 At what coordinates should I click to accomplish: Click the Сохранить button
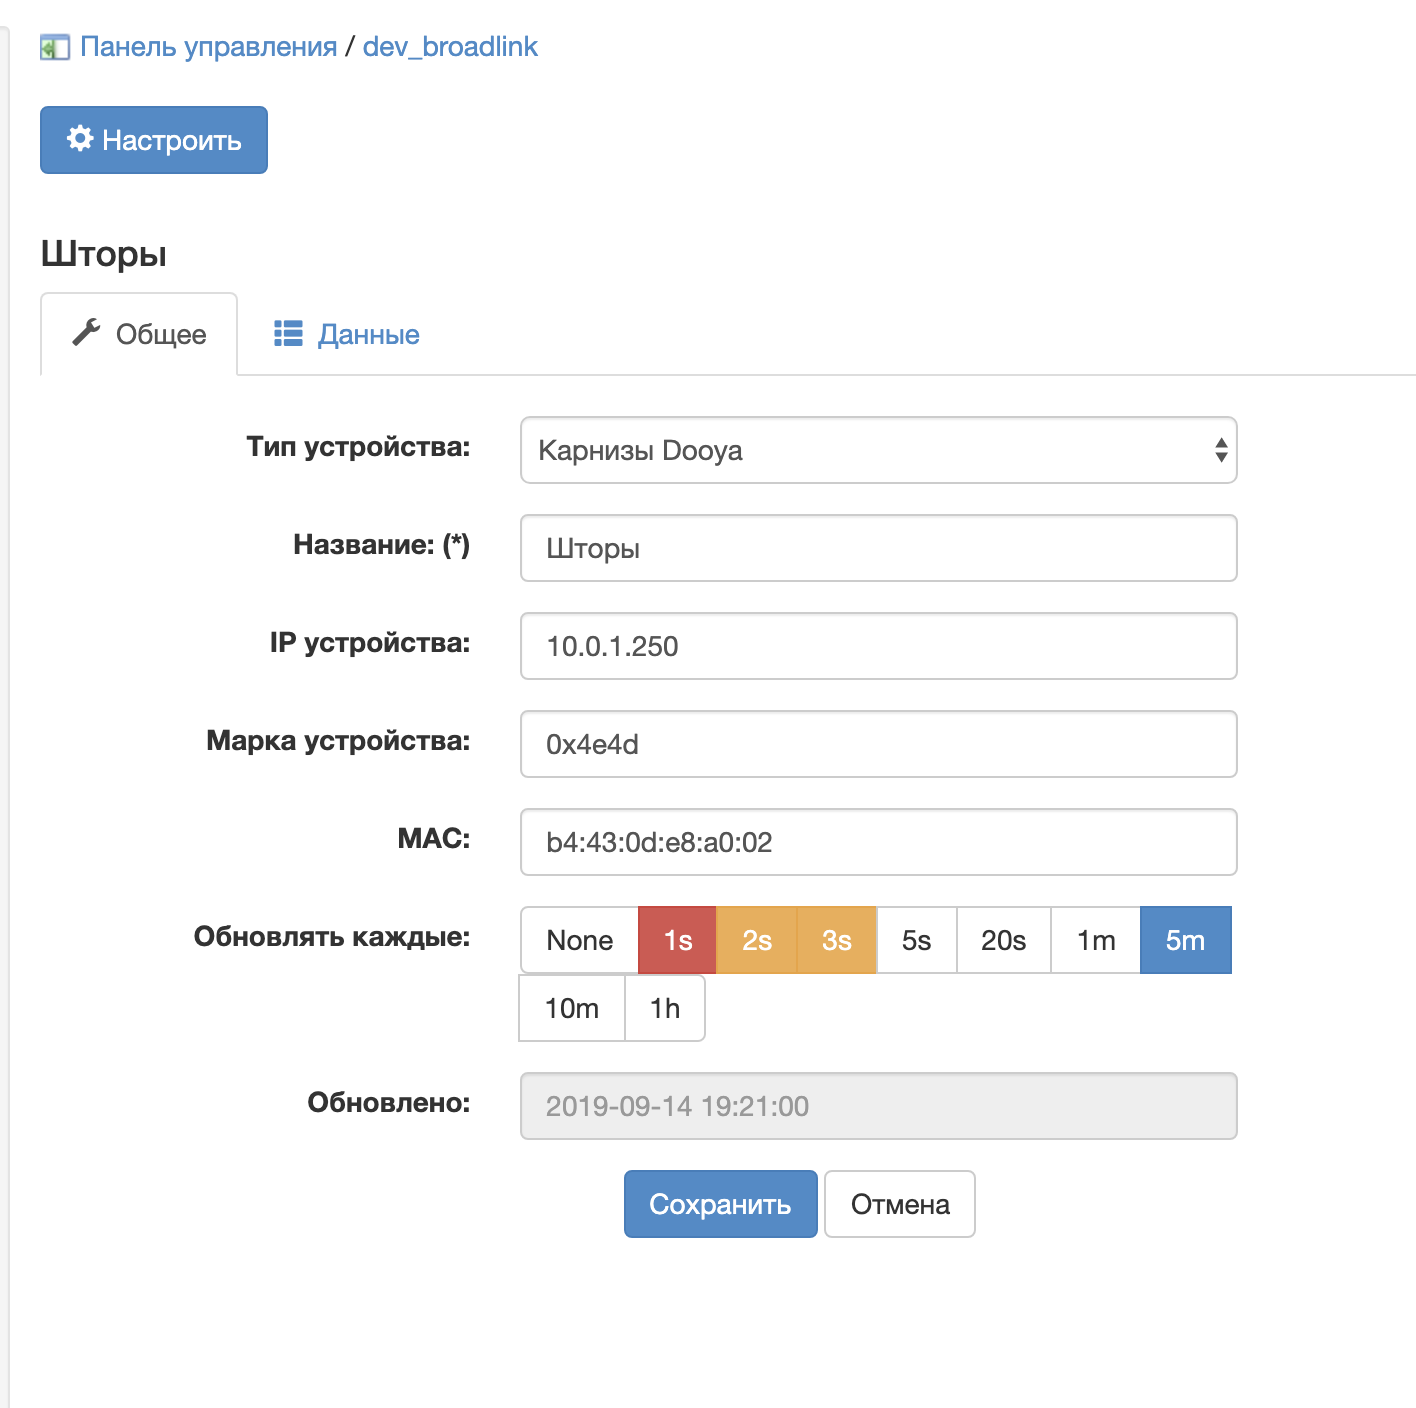tap(720, 1204)
